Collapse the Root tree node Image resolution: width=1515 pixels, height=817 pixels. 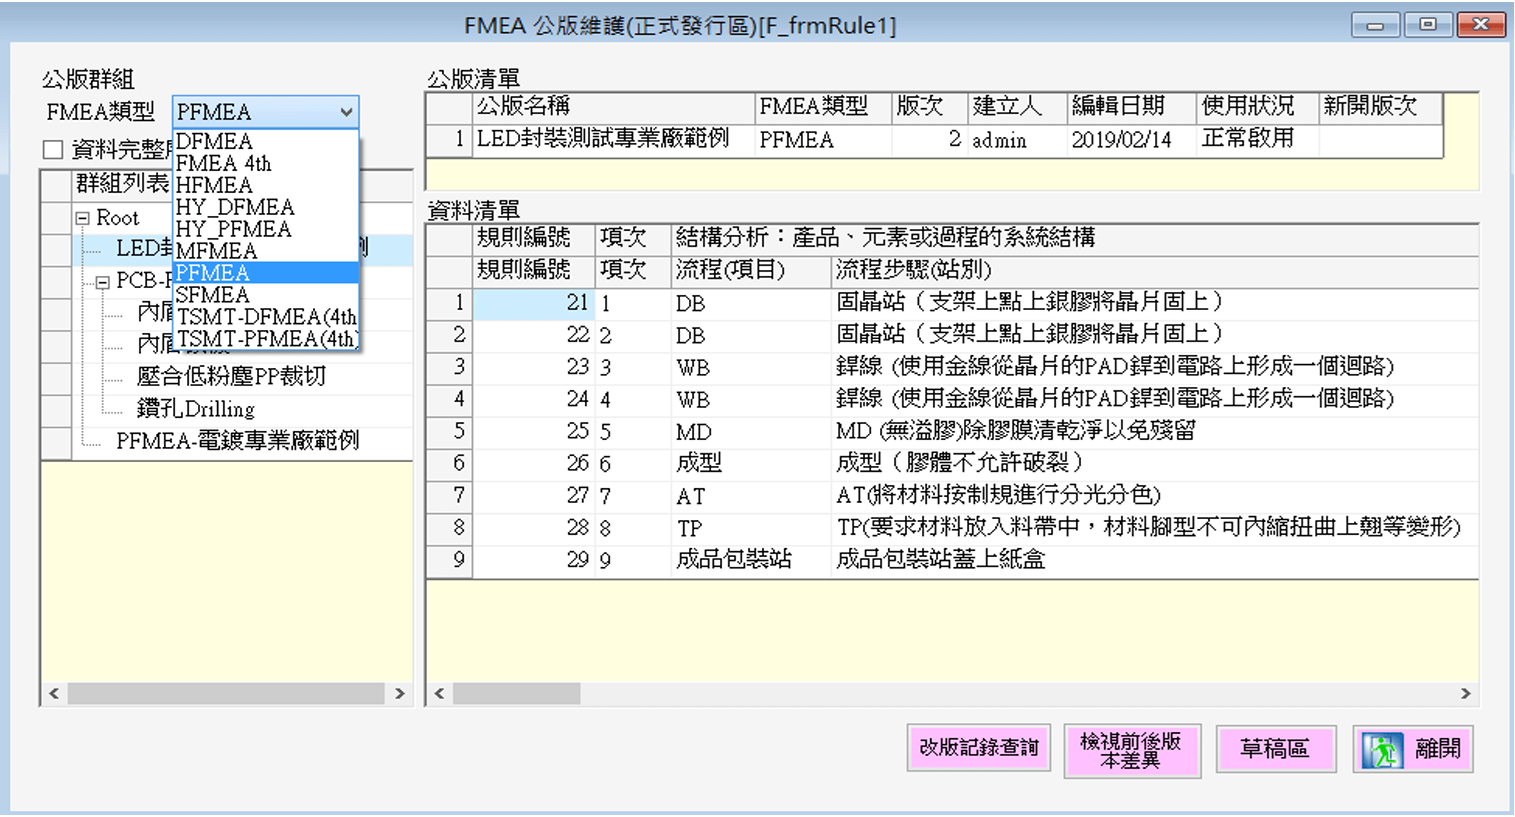point(83,218)
